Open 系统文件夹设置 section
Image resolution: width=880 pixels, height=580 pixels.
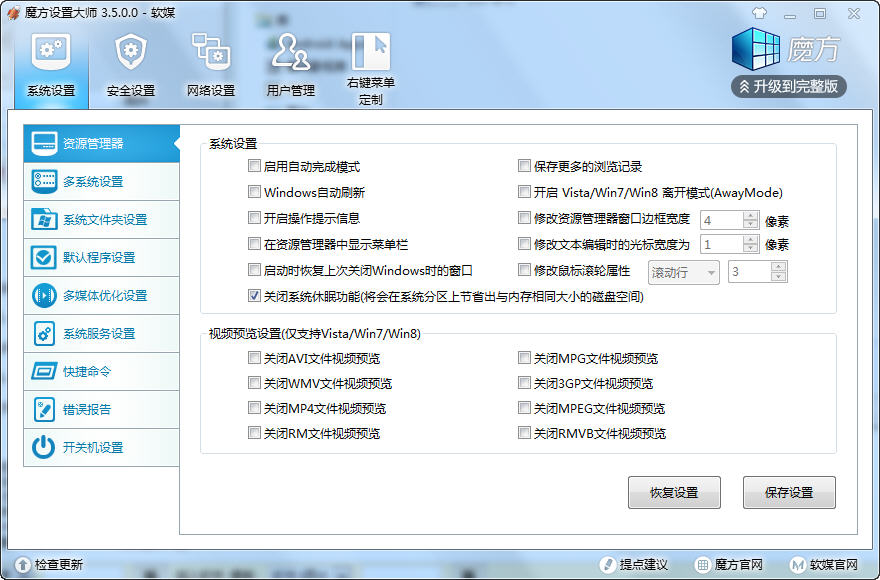pos(100,219)
